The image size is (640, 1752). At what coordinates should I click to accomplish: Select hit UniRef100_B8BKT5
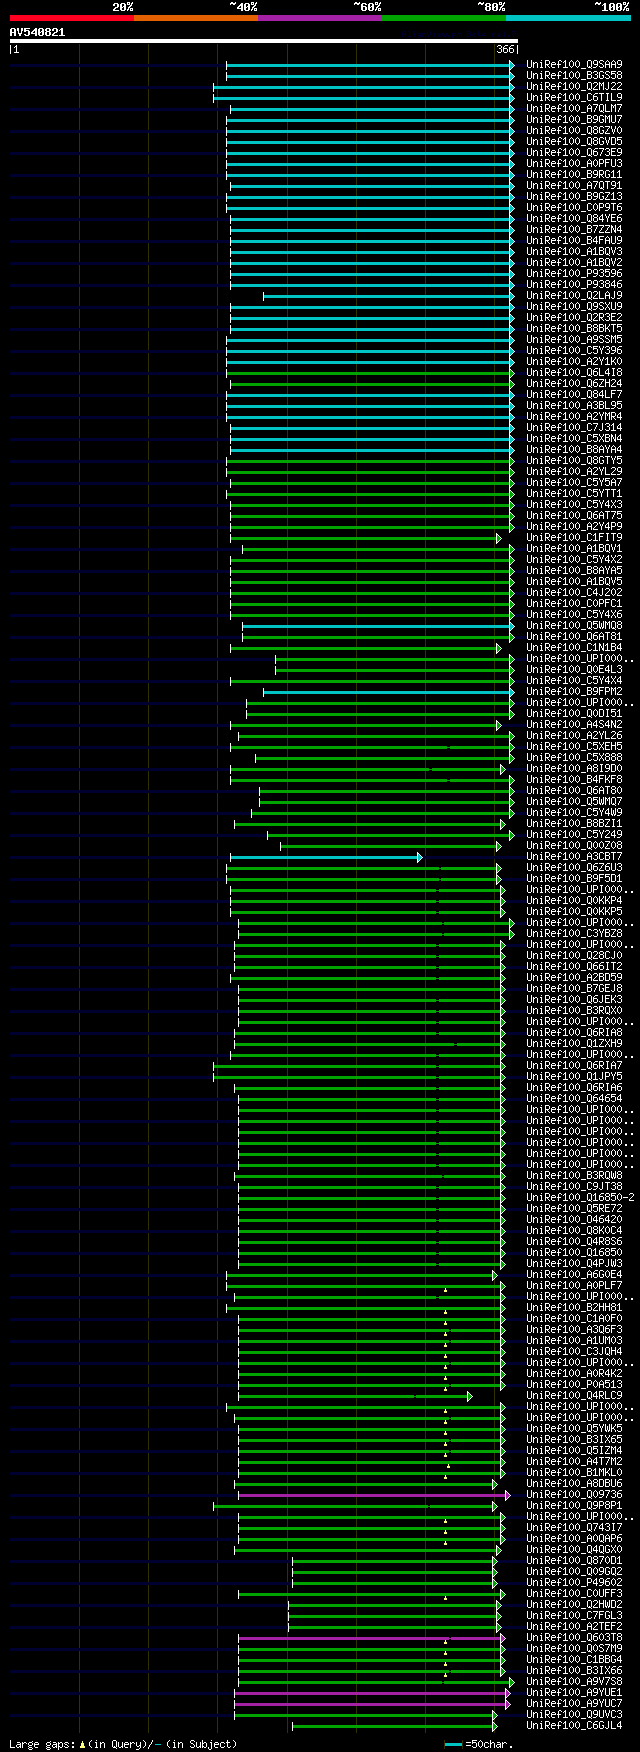click(574, 329)
